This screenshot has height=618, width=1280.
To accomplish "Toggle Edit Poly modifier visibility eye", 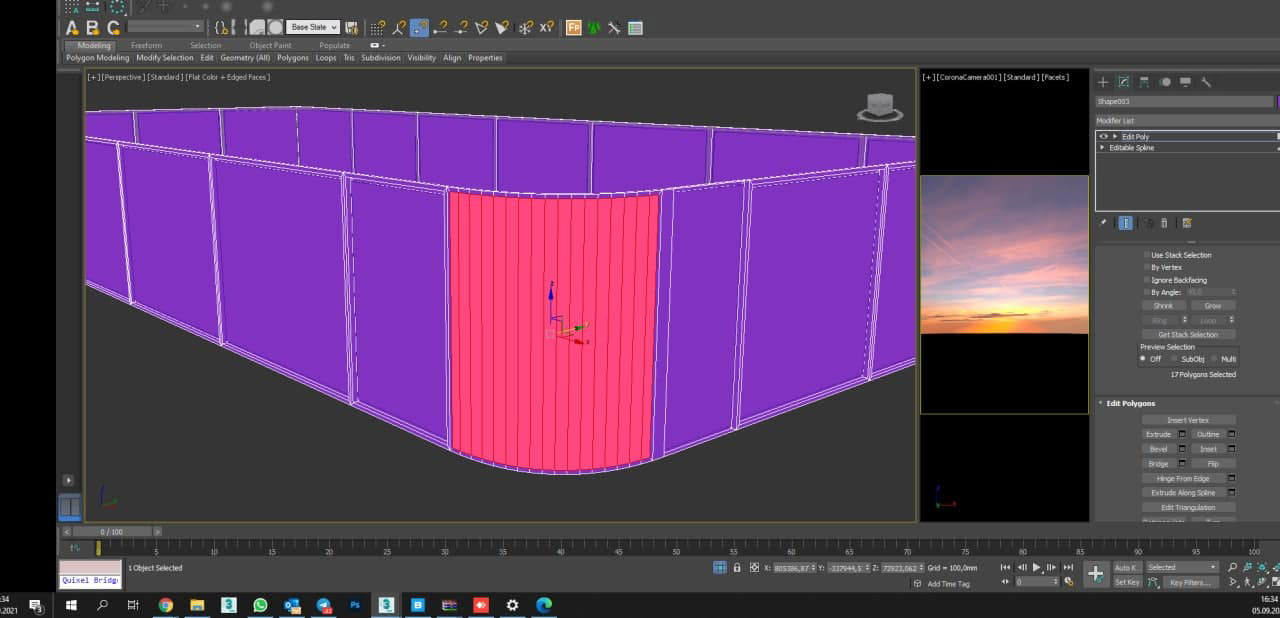I will pyautogui.click(x=1104, y=136).
